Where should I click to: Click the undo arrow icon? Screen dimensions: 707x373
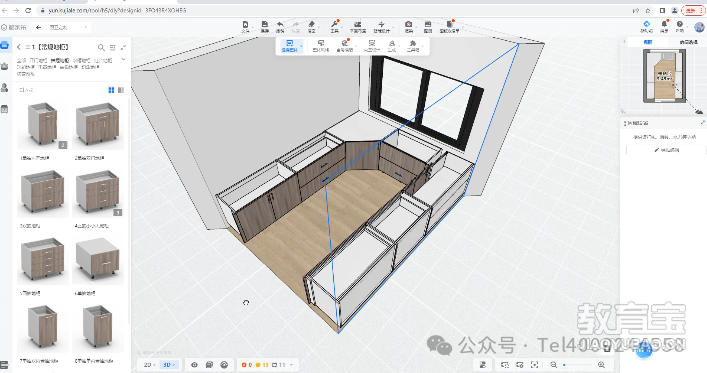point(280,24)
